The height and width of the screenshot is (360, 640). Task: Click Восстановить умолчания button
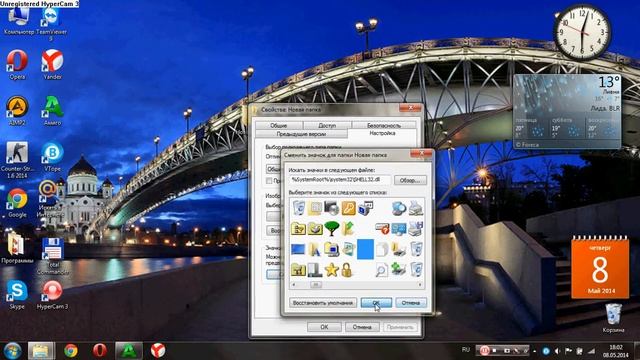coord(323,303)
